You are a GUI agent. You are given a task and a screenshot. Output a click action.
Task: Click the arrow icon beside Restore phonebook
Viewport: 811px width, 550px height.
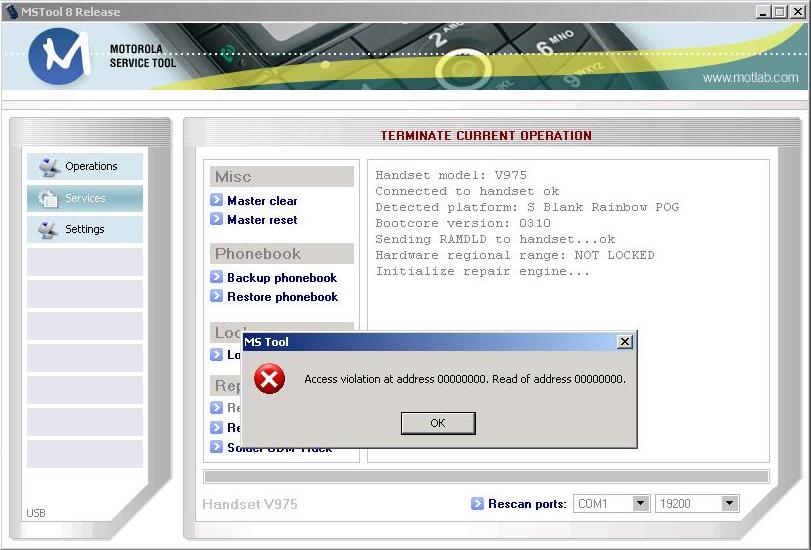(216, 296)
